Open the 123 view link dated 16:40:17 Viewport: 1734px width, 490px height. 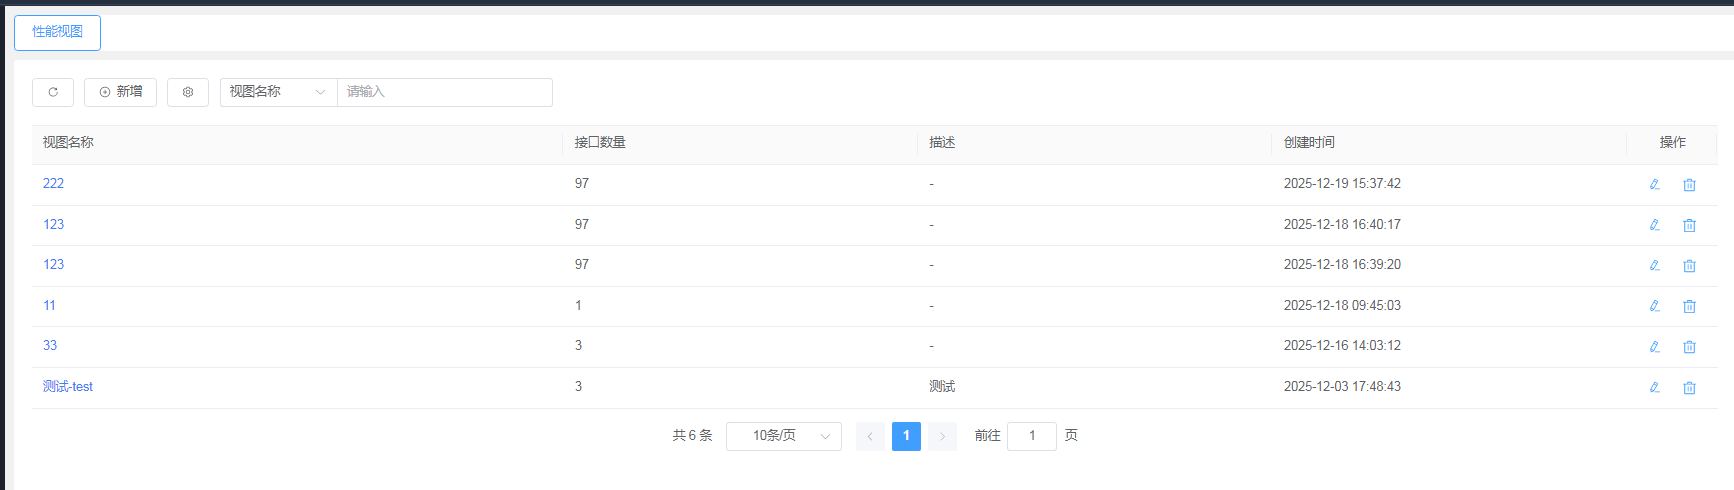(x=53, y=224)
